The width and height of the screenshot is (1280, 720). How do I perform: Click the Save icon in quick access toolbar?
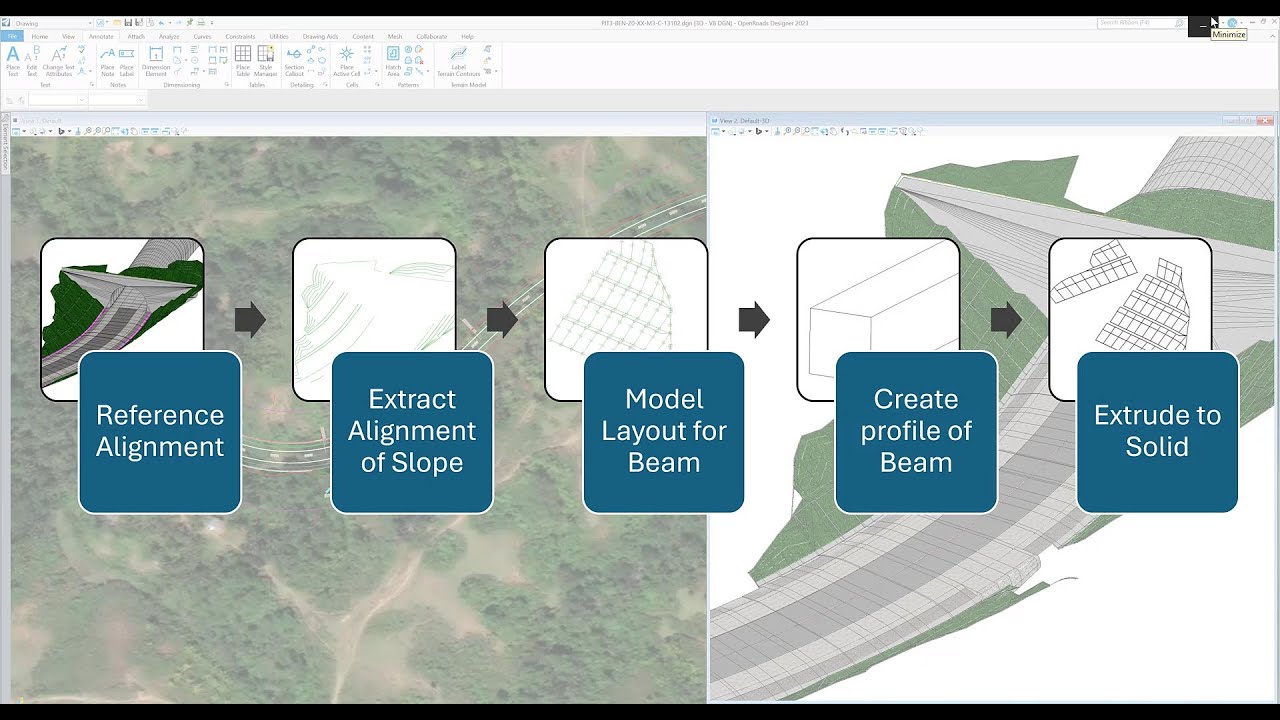[128, 22]
